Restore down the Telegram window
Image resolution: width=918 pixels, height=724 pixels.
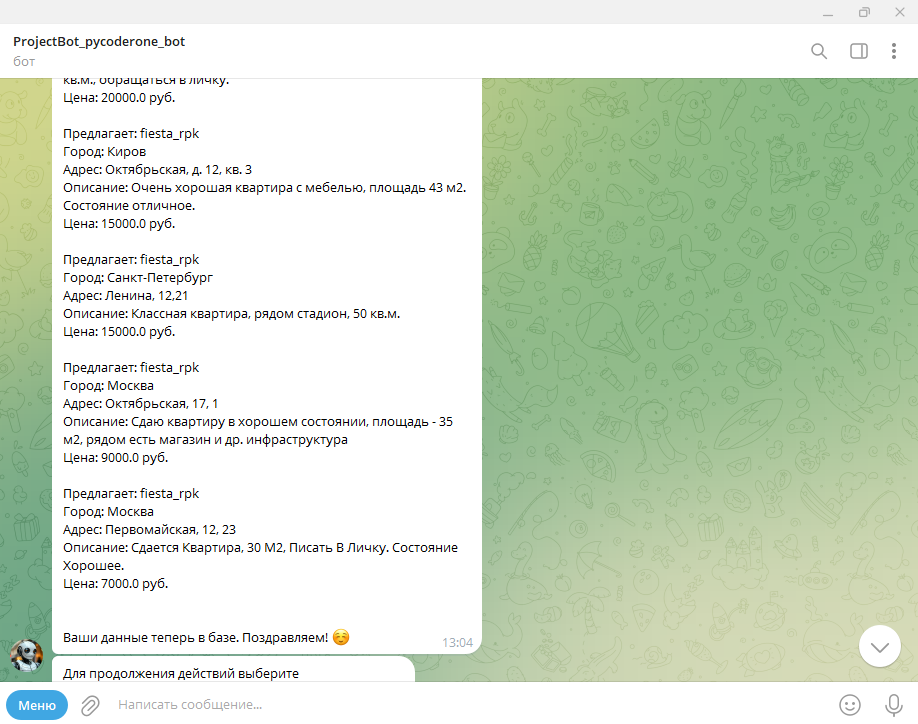[x=864, y=12]
